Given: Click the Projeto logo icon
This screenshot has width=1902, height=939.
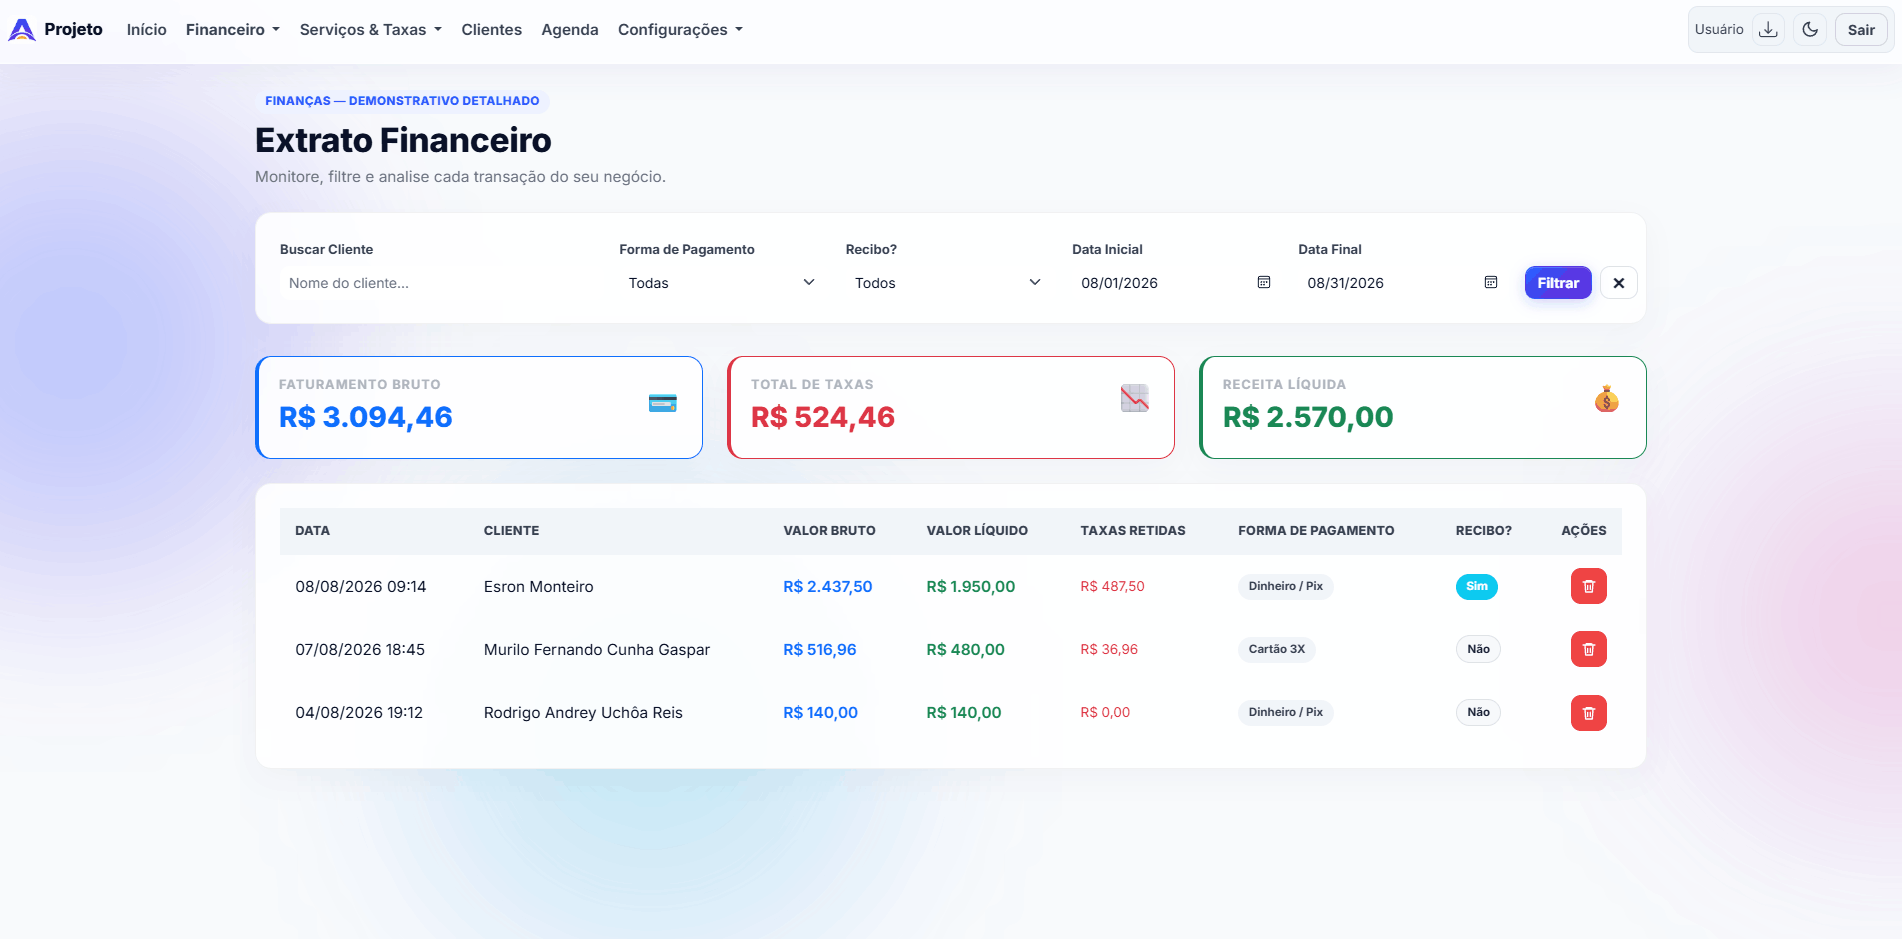Looking at the screenshot, I should tap(22, 30).
